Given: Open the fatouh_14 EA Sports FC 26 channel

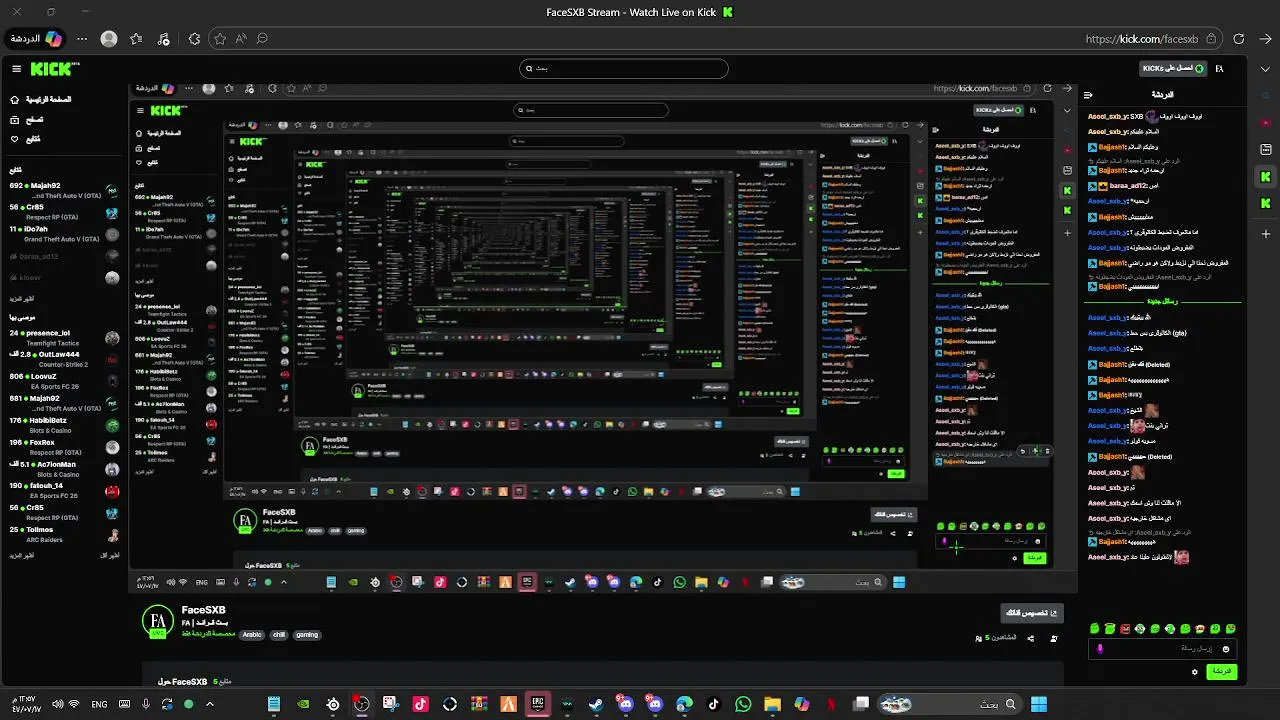Looking at the screenshot, I should 64,491.
